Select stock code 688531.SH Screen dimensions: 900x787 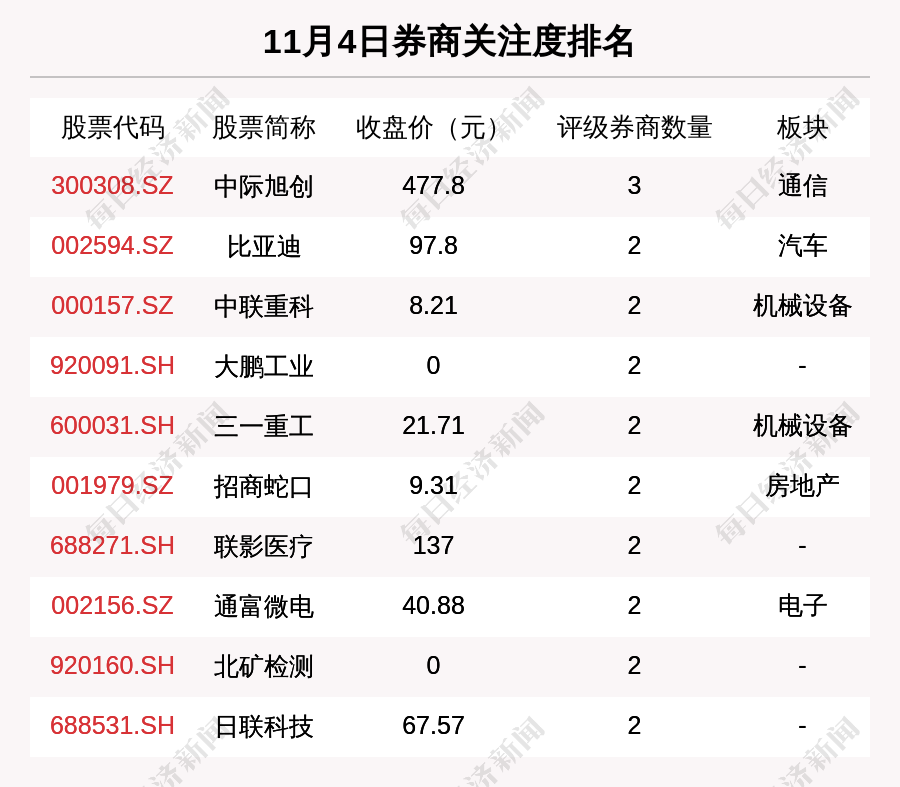click(112, 726)
